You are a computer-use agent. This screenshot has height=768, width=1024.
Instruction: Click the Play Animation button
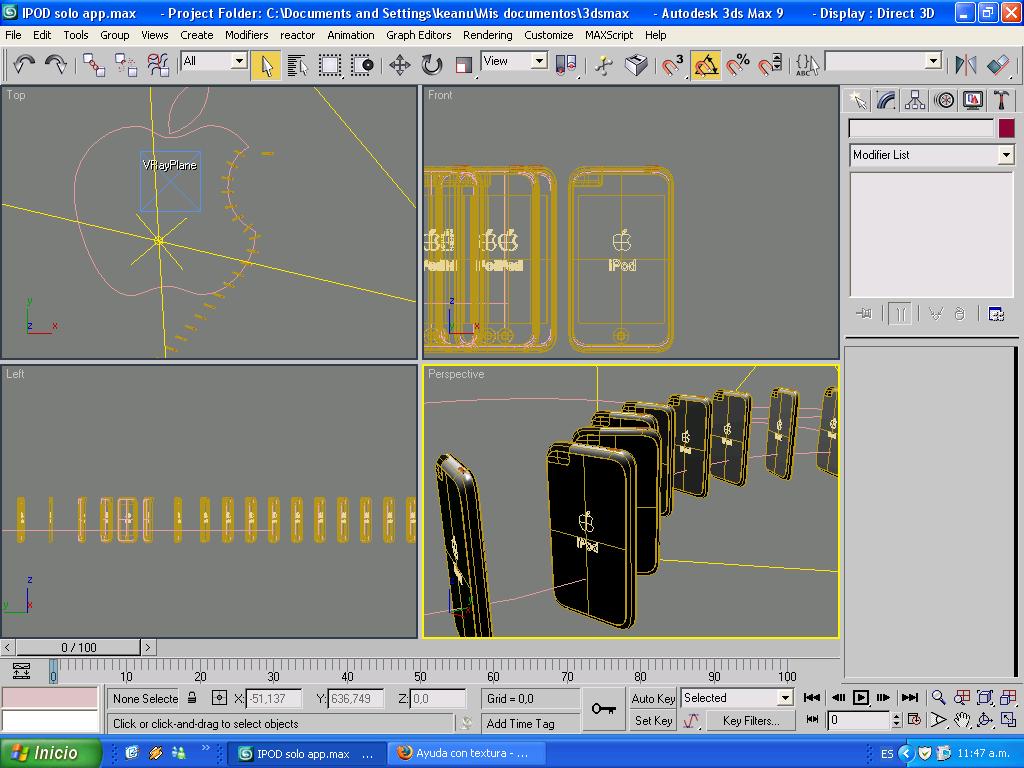coord(861,697)
